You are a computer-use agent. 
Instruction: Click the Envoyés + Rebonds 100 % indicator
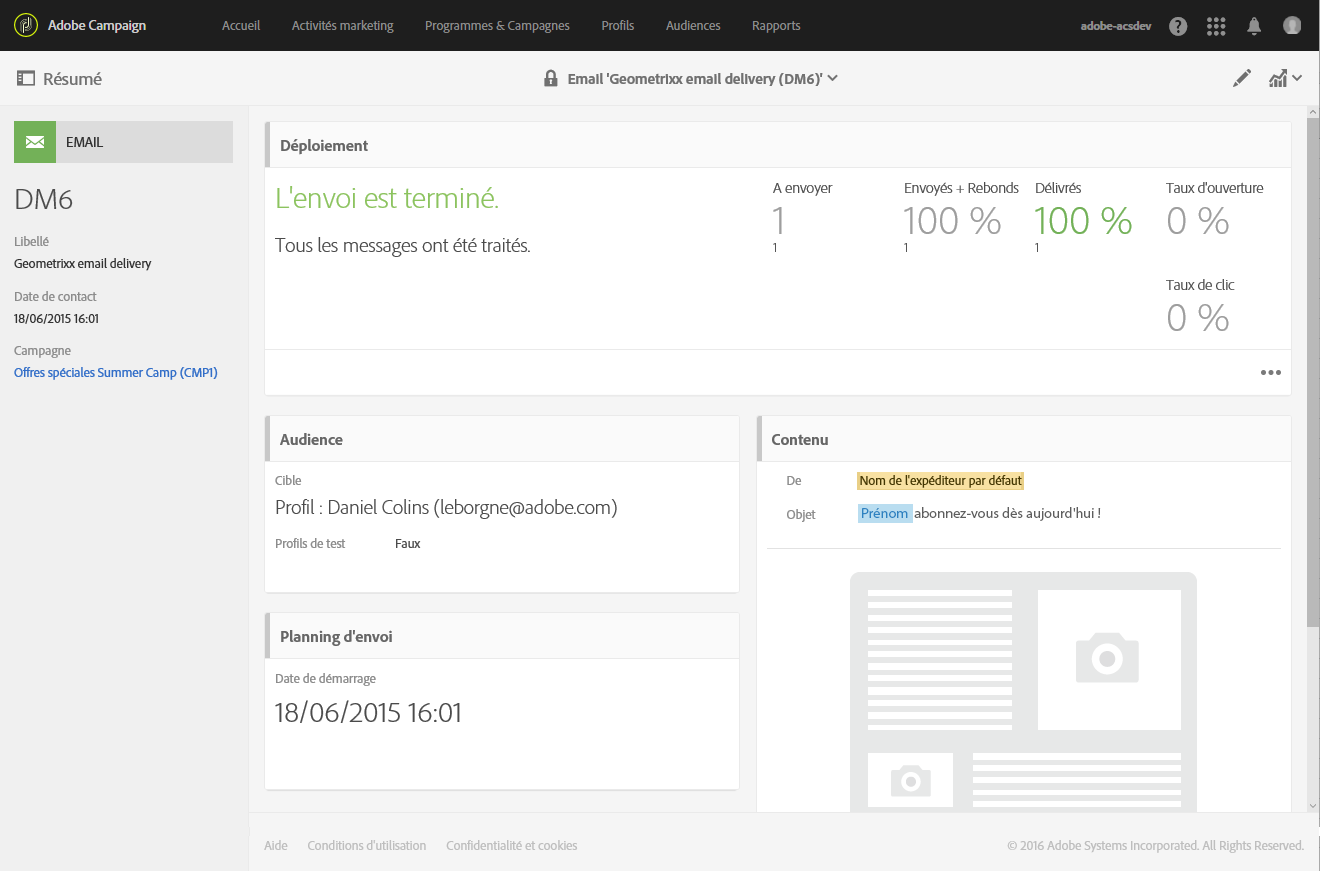point(952,221)
